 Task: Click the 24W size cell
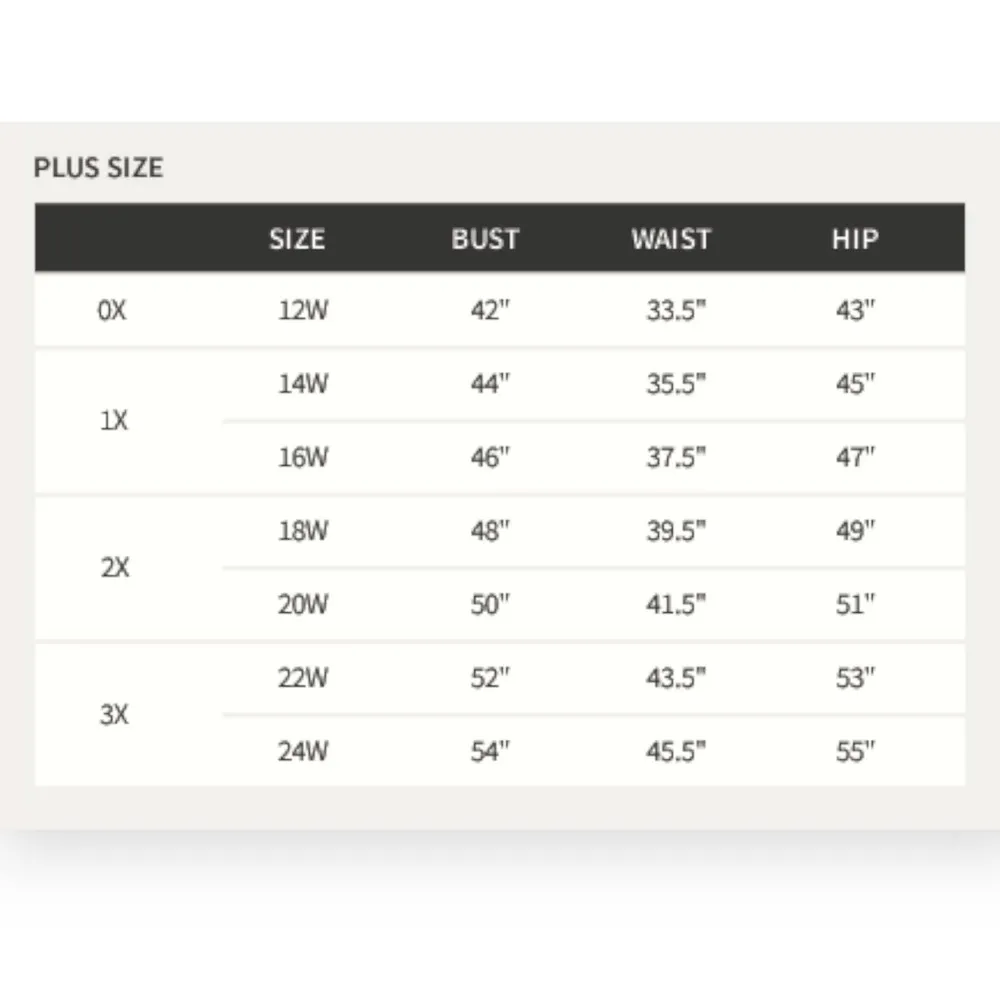[x=302, y=752]
